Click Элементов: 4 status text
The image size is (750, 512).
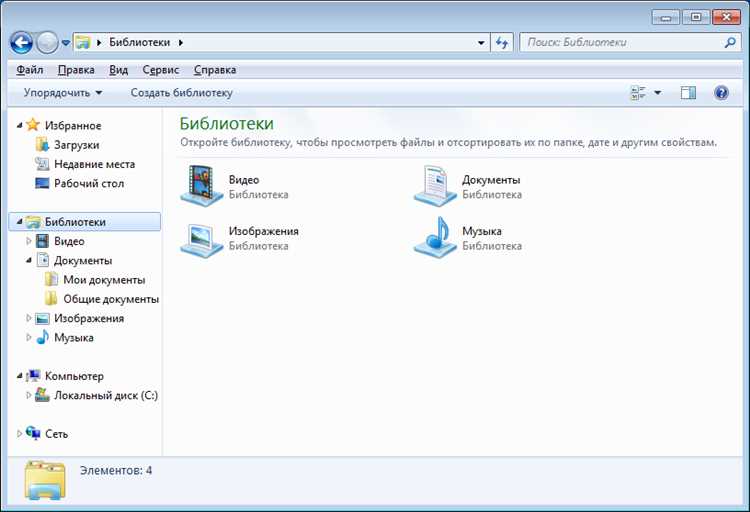[x=116, y=470]
